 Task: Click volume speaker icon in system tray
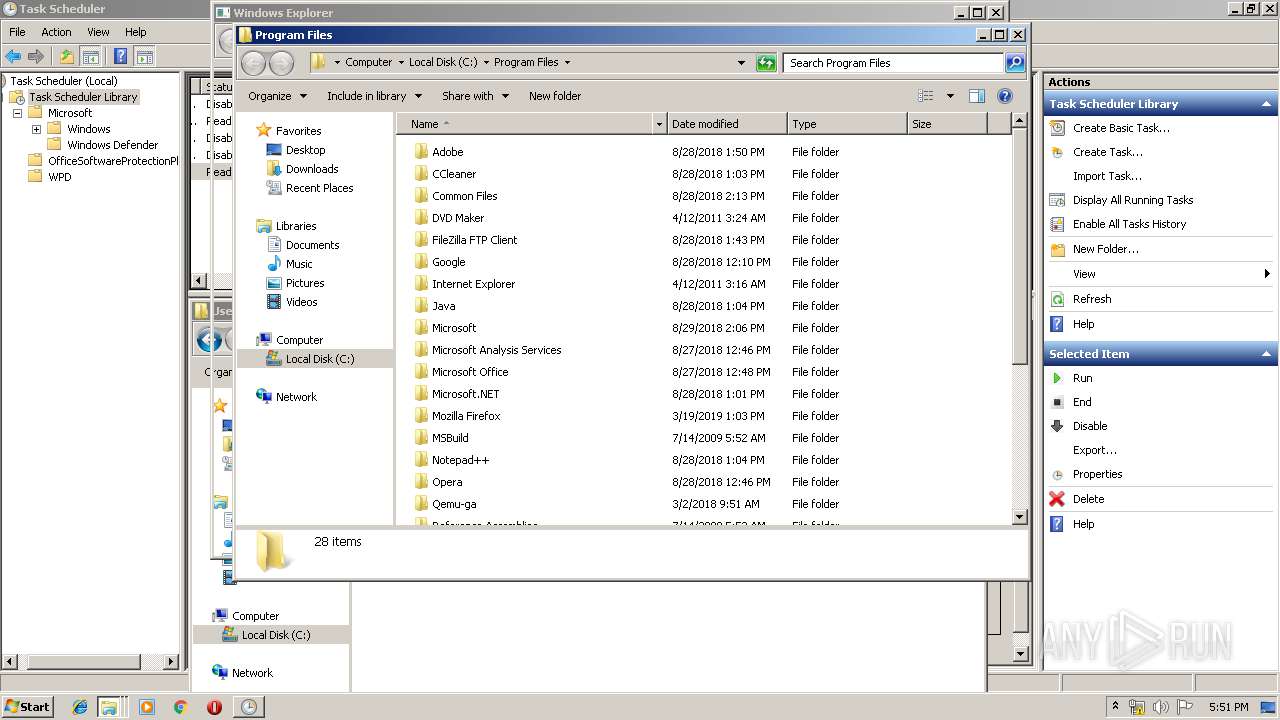(x=1161, y=707)
